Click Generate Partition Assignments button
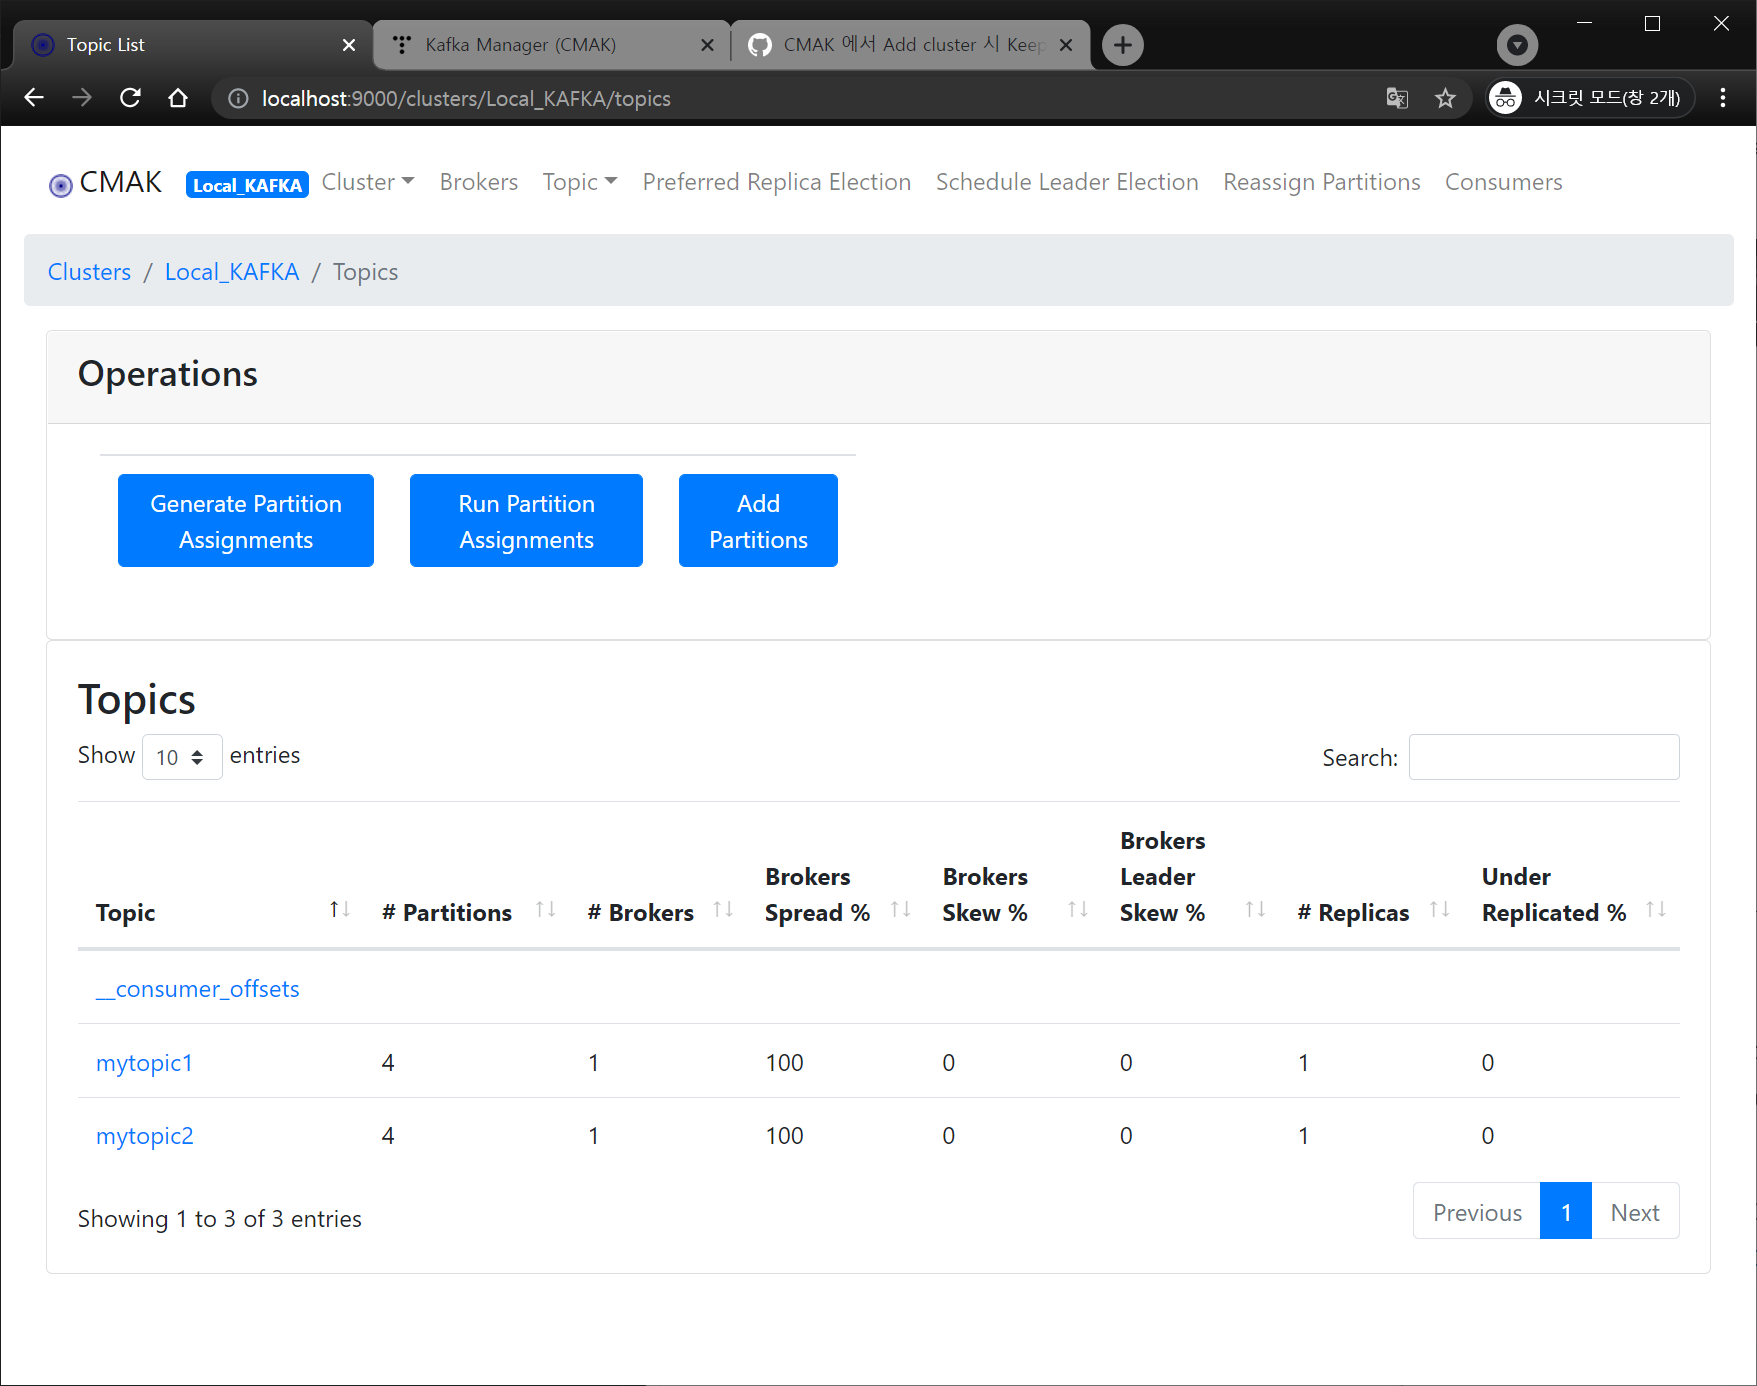This screenshot has width=1757, height=1386. [246, 521]
